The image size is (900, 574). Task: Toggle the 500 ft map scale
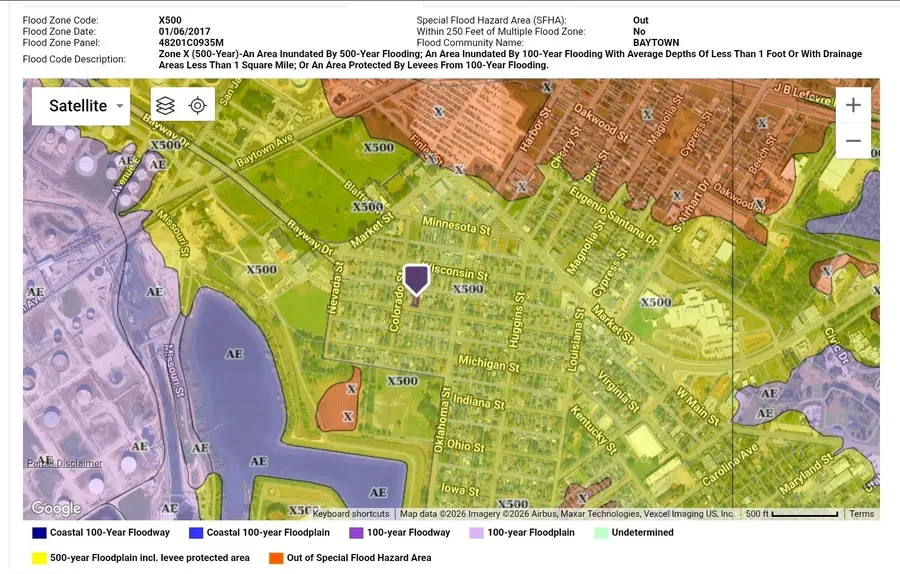(792, 514)
